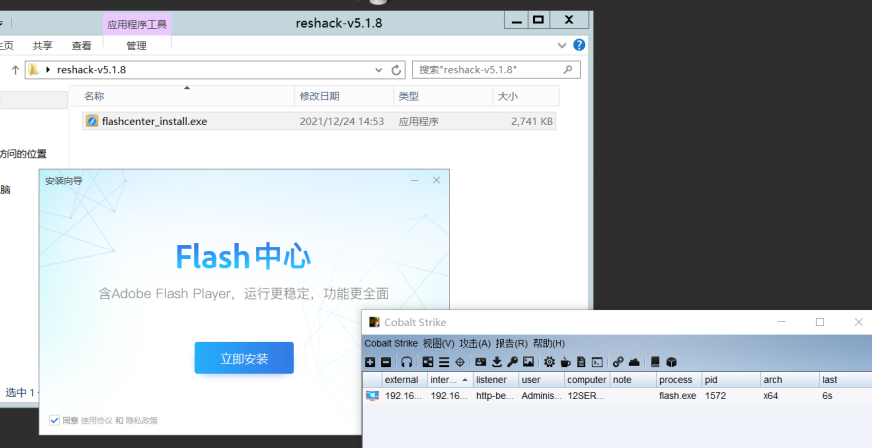Switch to the 查看 ribbon tab
This screenshot has width=872, height=448.
tap(81, 45)
